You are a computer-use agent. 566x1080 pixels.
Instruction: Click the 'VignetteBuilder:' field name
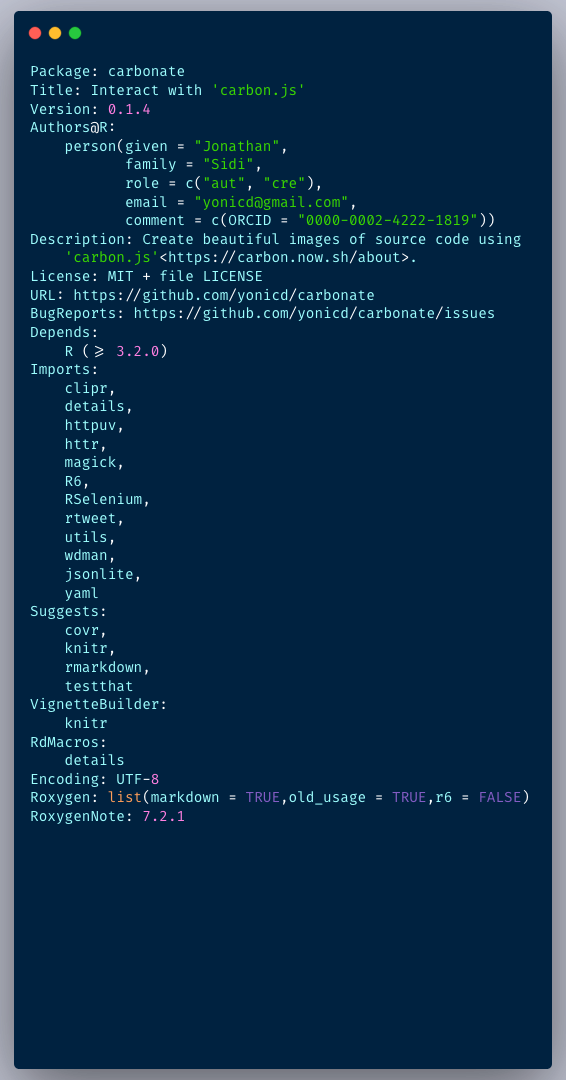pos(99,705)
